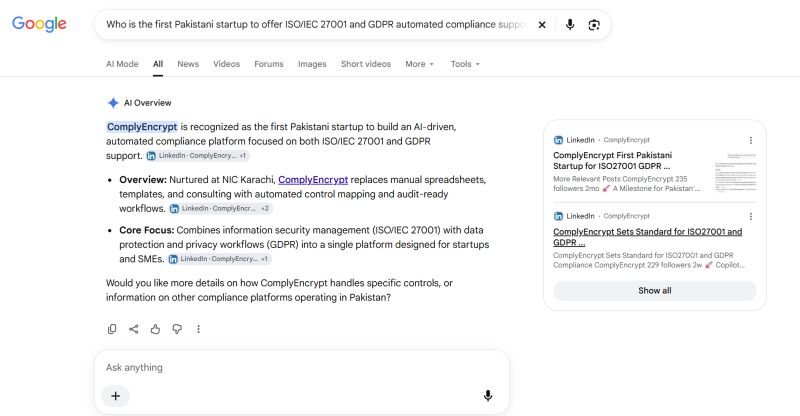
Task: Open Google Lens image search icon
Action: [594, 25]
